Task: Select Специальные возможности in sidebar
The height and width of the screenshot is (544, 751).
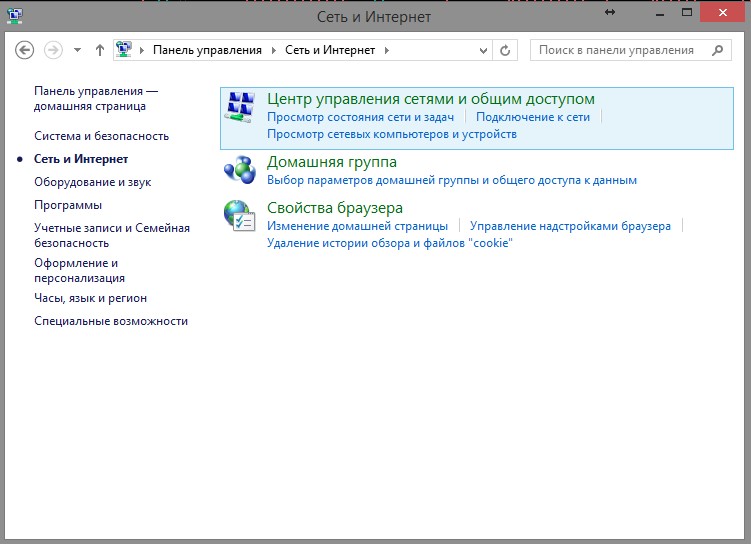Action: click(x=111, y=321)
